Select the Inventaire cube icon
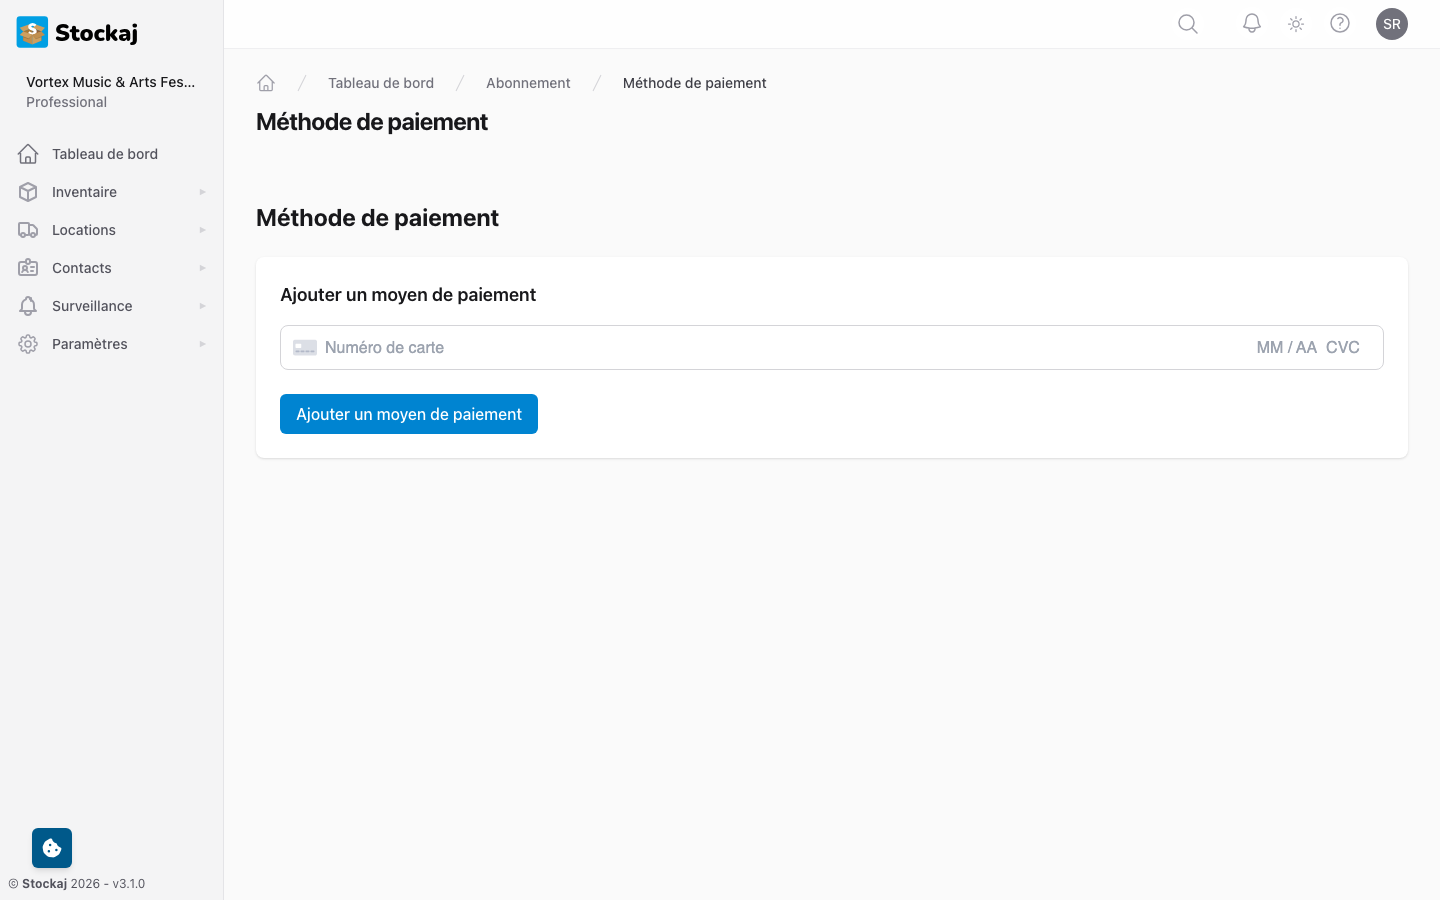The width and height of the screenshot is (1440, 900). (x=28, y=191)
